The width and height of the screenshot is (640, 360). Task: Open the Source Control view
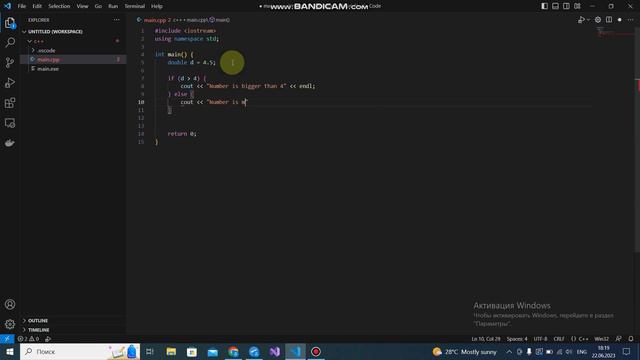[x=10, y=62]
